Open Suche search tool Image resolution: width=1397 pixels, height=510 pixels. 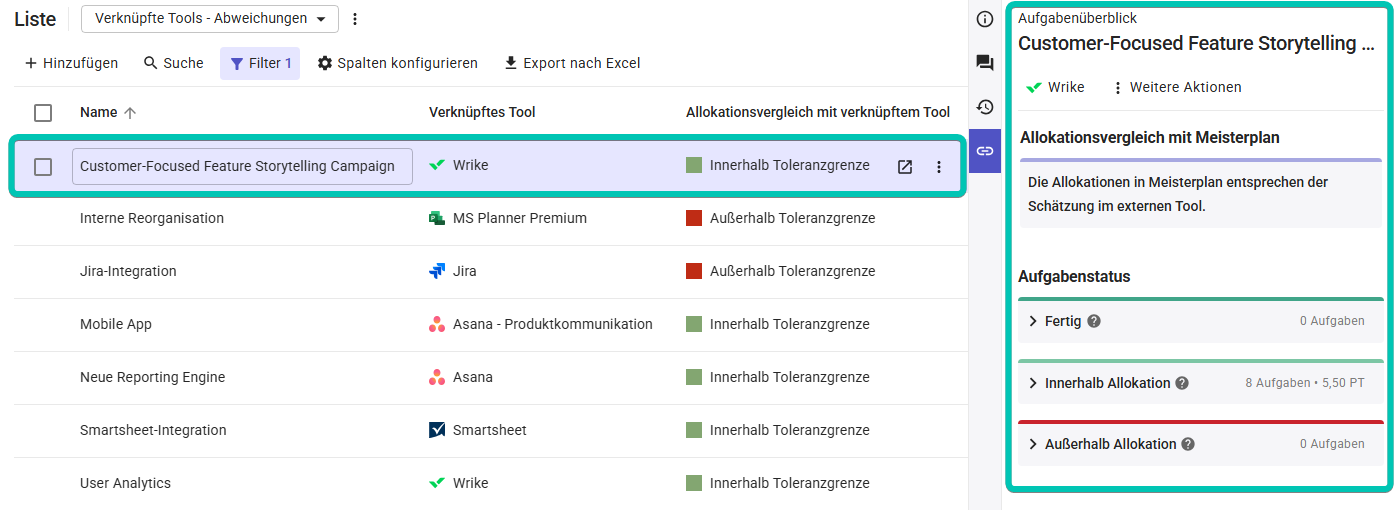coord(173,63)
